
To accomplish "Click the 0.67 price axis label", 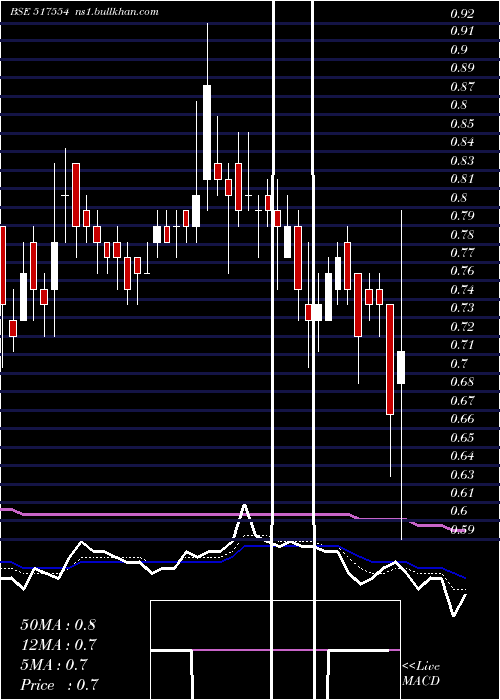I will (462, 400).
